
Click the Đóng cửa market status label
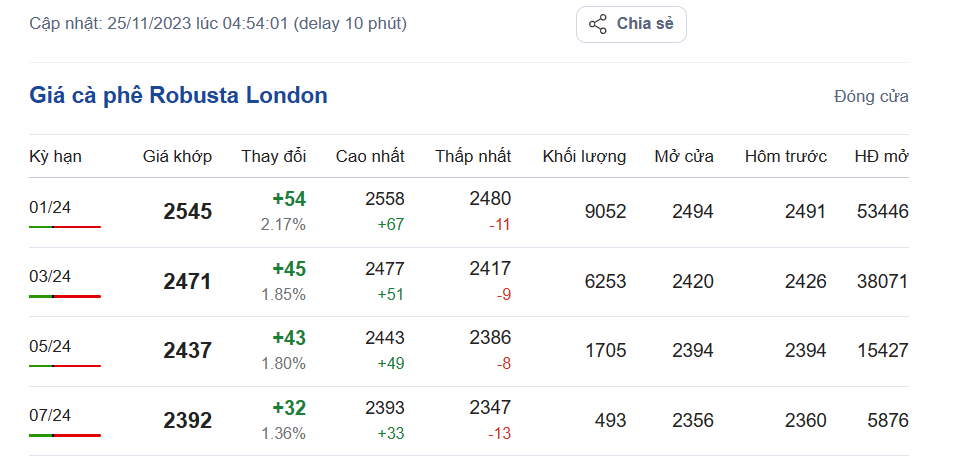point(871,96)
